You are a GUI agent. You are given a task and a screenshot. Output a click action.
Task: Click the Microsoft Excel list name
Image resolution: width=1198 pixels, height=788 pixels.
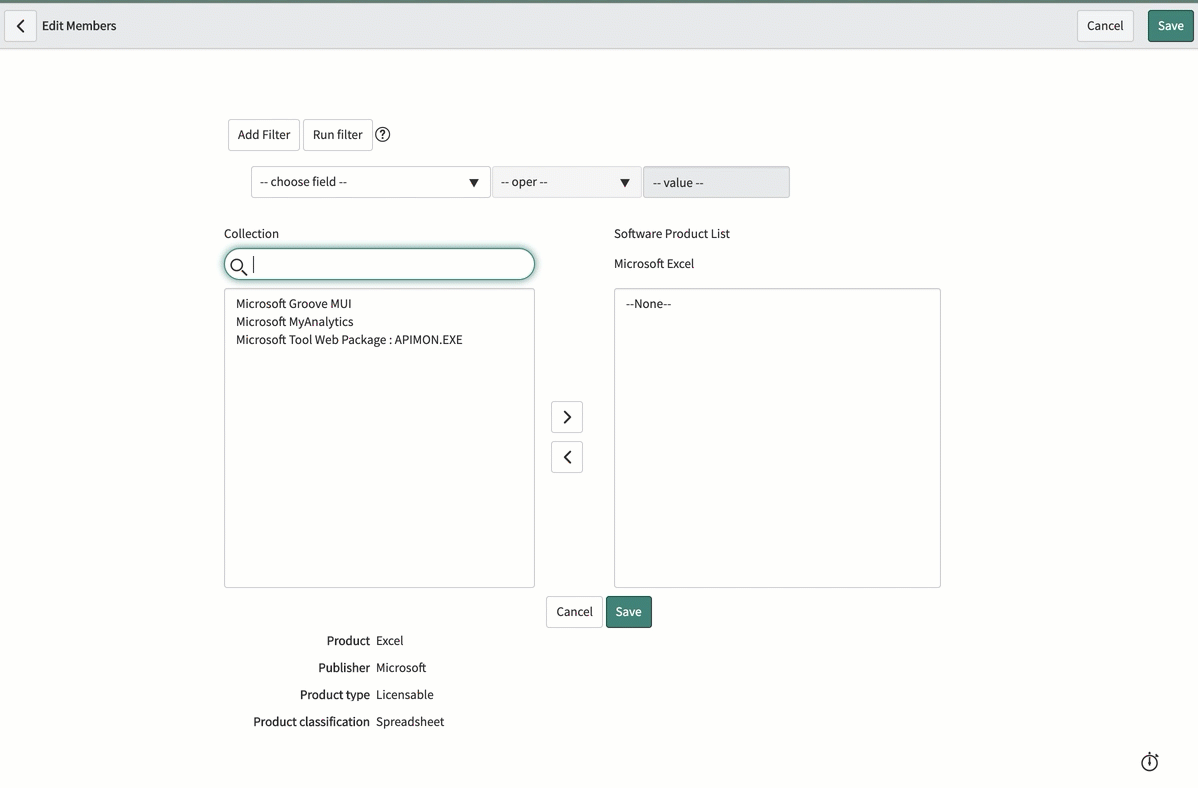click(654, 264)
